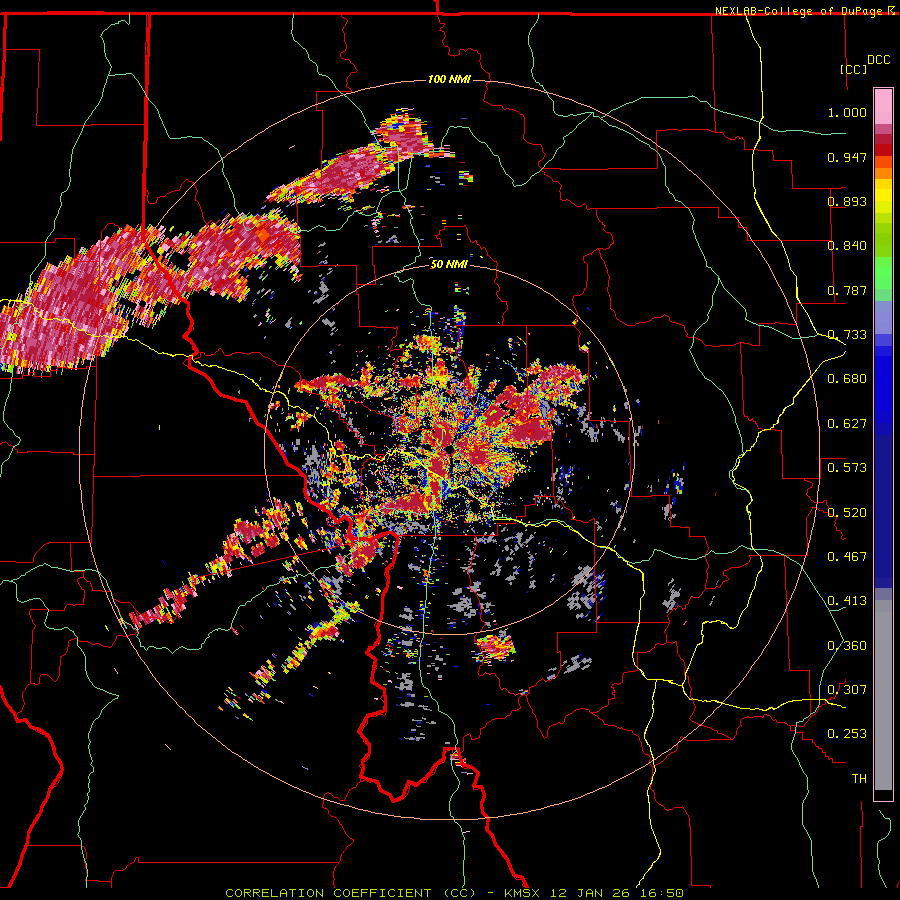Viewport: 900px width, 900px height.
Task: Click the KMSX radar site identifier
Action: tap(522, 893)
